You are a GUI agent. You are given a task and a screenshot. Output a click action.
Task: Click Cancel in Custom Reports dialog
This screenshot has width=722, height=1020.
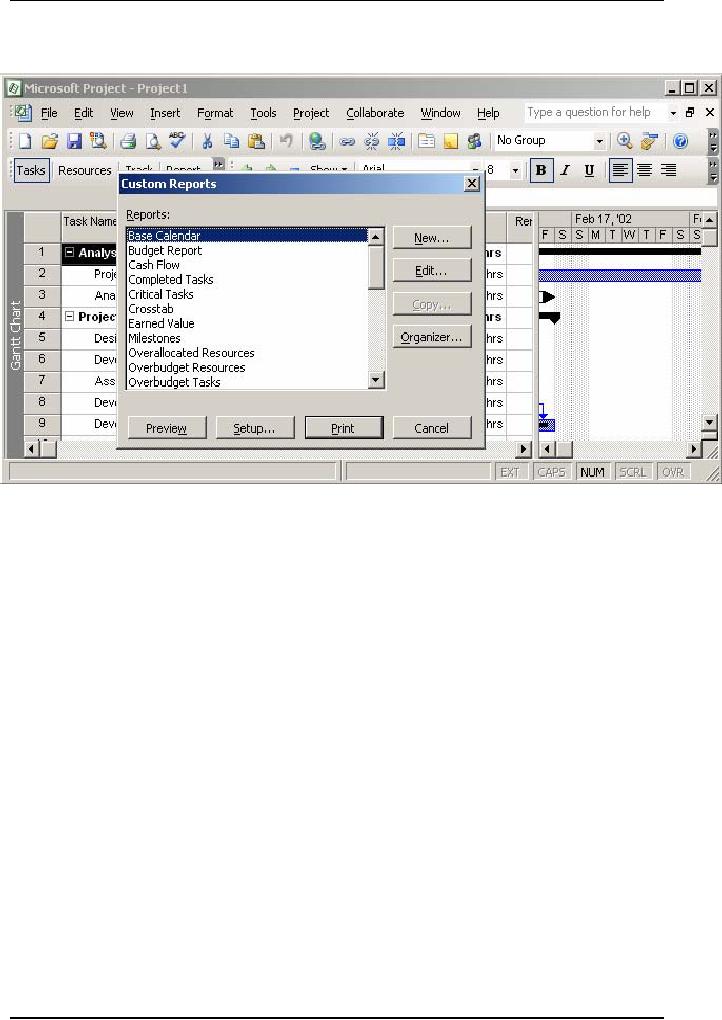(x=432, y=428)
